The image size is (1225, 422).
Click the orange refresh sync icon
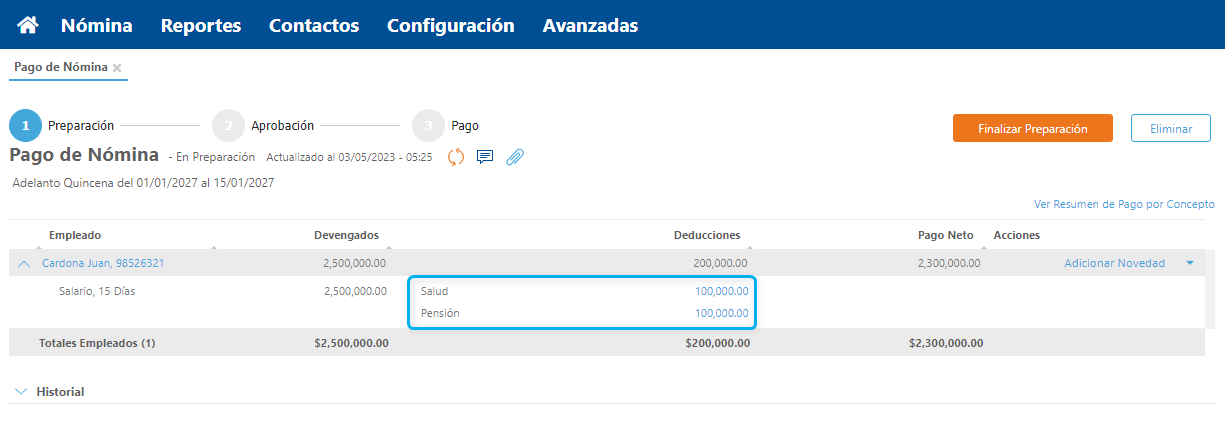tap(456, 156)
